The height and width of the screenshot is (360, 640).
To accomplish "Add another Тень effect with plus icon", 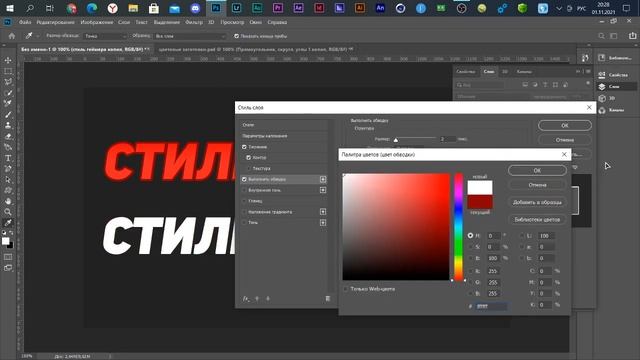I will [x=323, y=222].
